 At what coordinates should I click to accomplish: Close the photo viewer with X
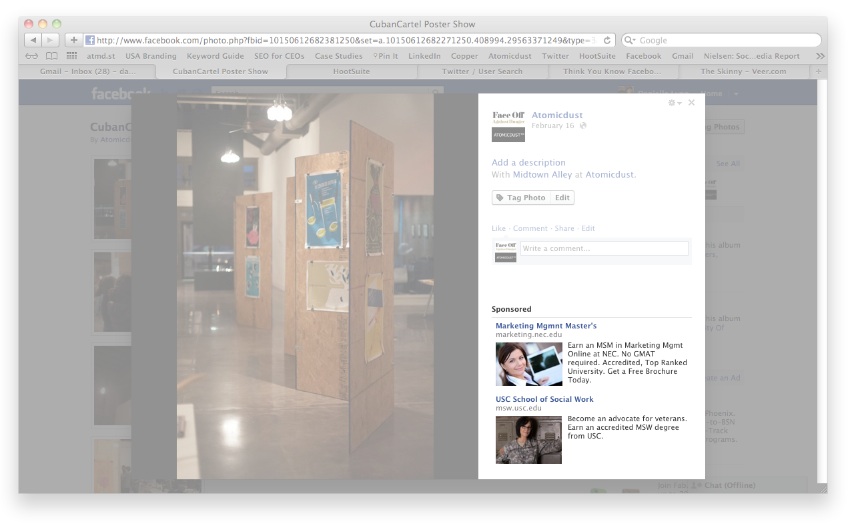click(x=691, y=102)
